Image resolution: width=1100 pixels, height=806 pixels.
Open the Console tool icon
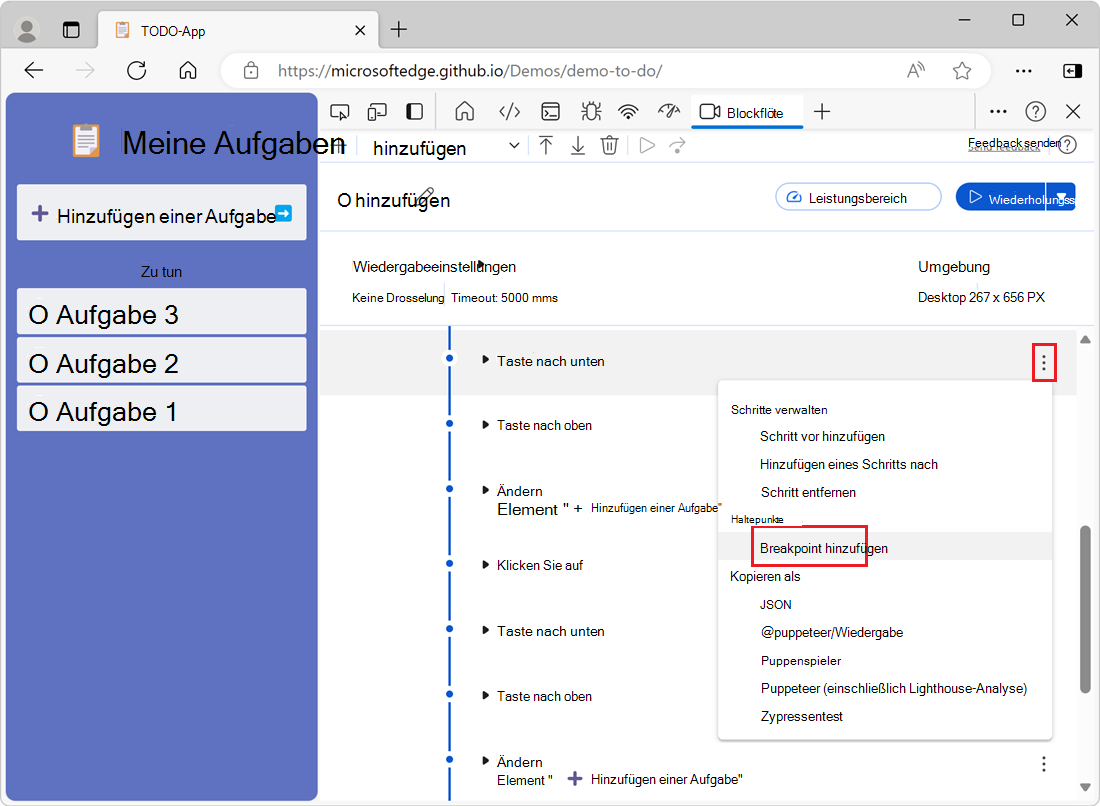pyautogui.click(x=551, y=112)
